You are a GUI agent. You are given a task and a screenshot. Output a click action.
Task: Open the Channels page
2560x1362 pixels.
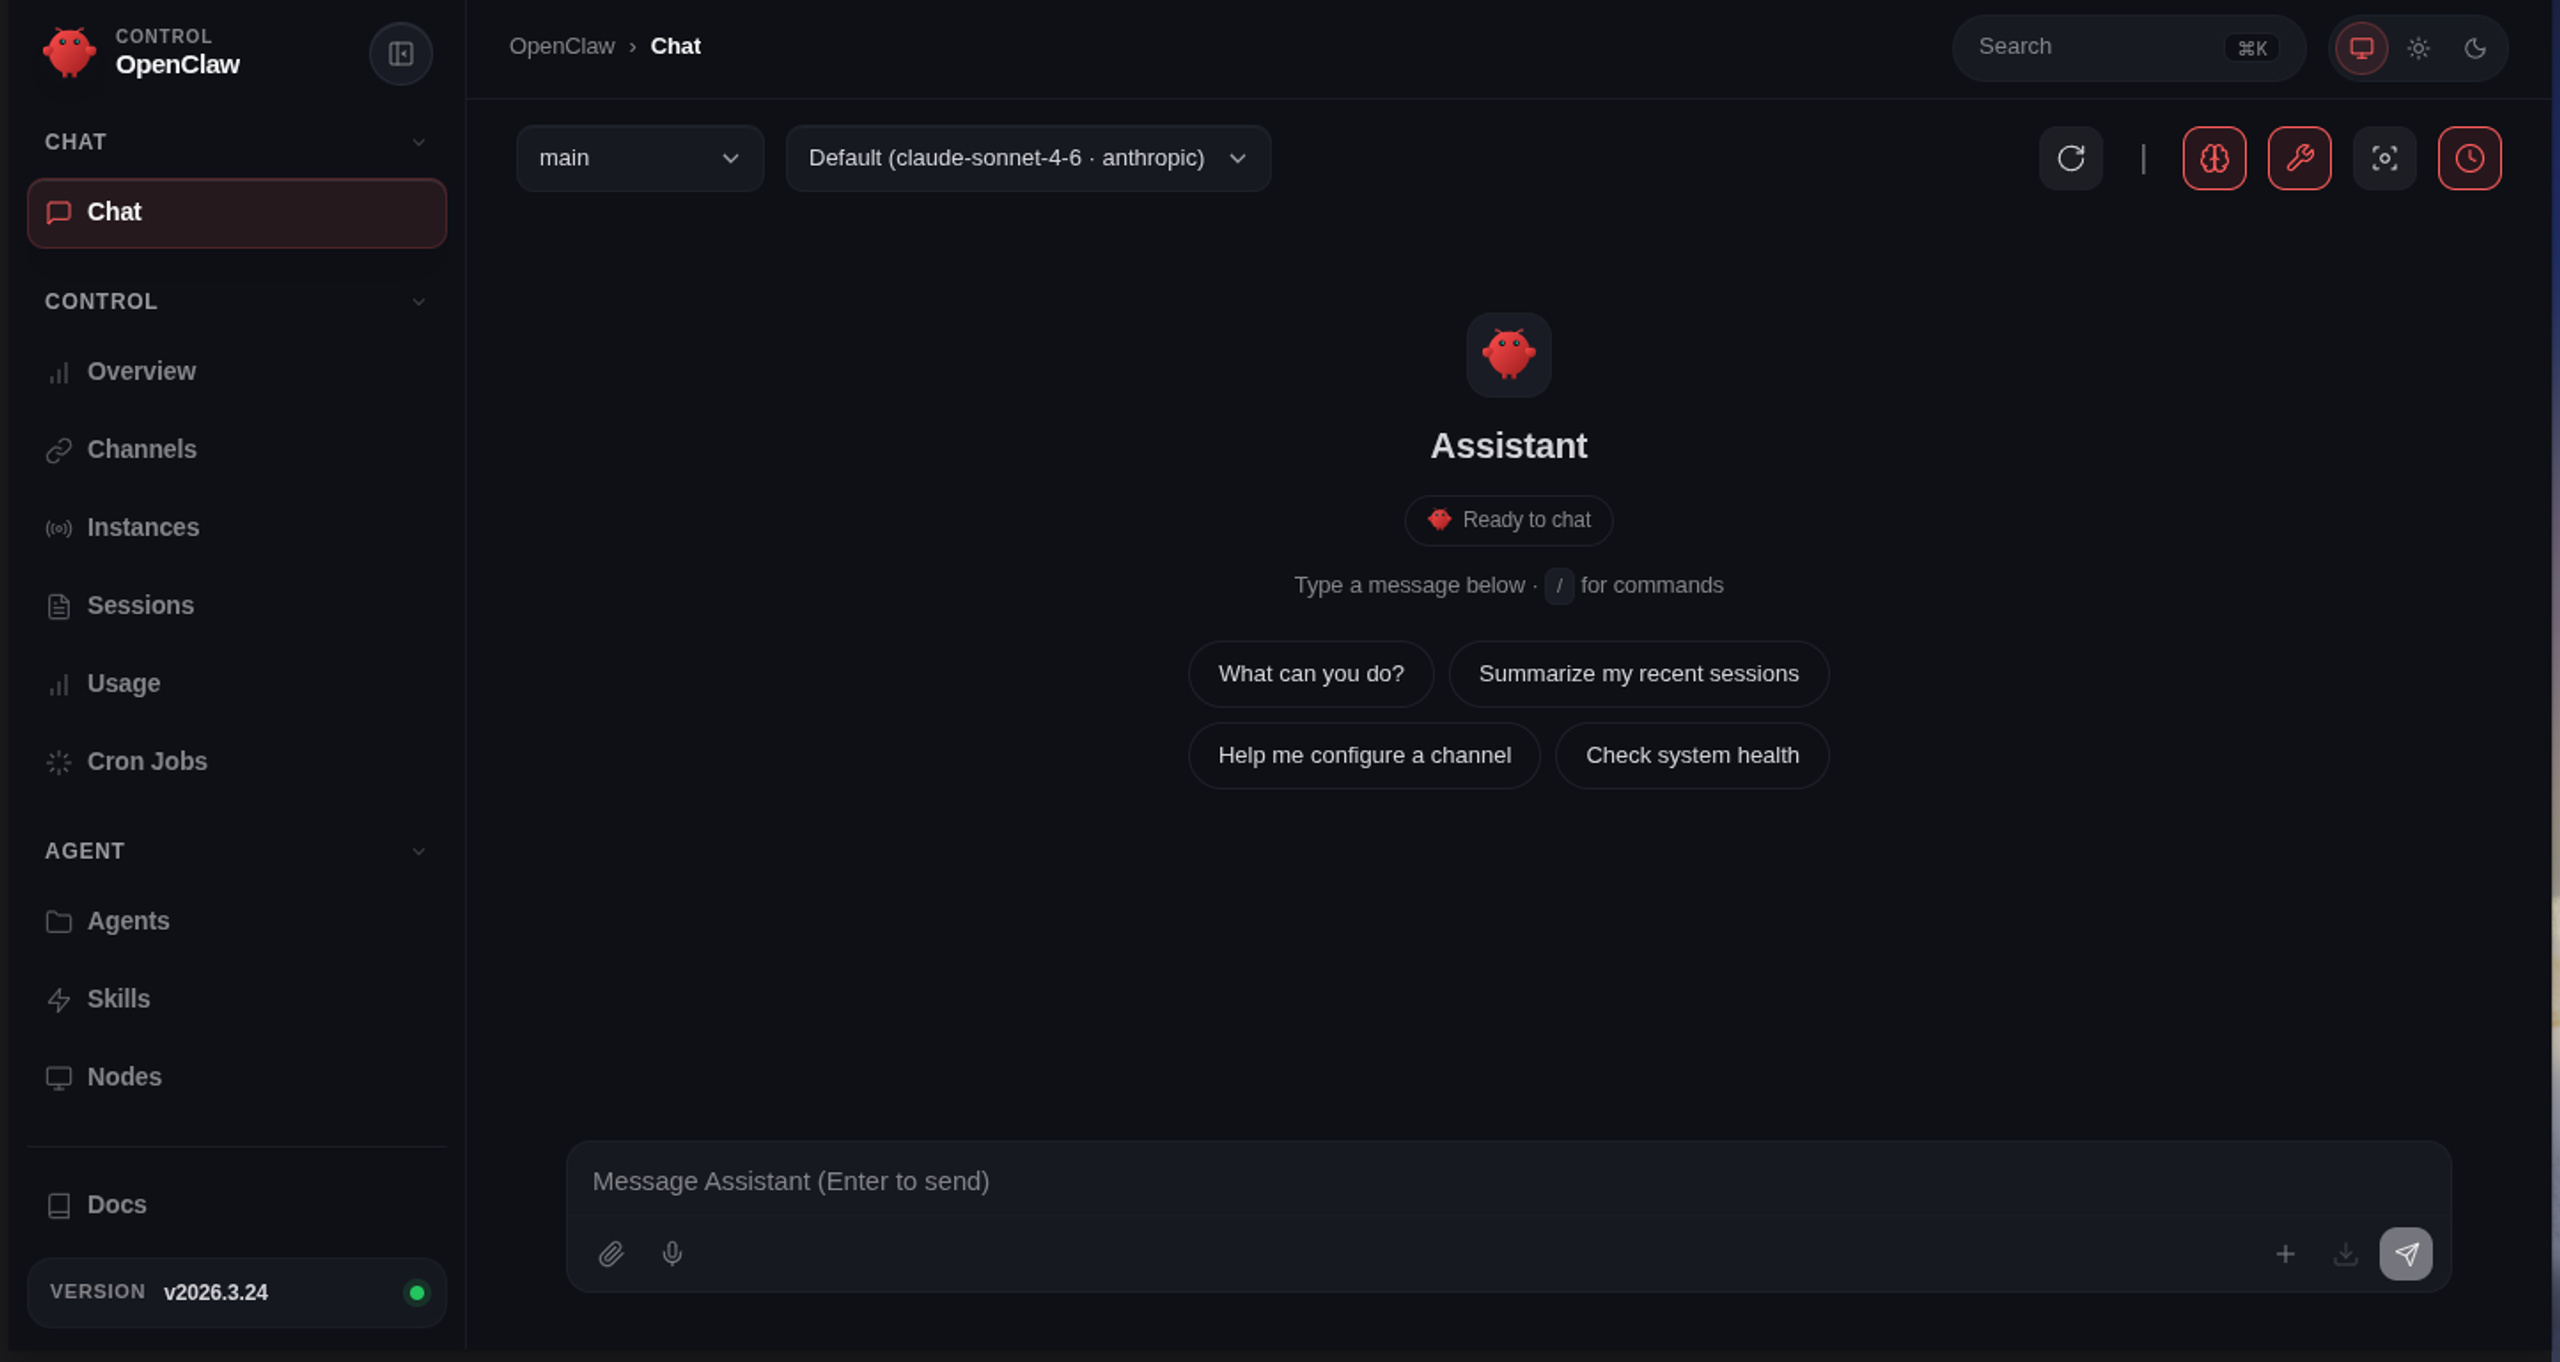(x=237, y=450)
